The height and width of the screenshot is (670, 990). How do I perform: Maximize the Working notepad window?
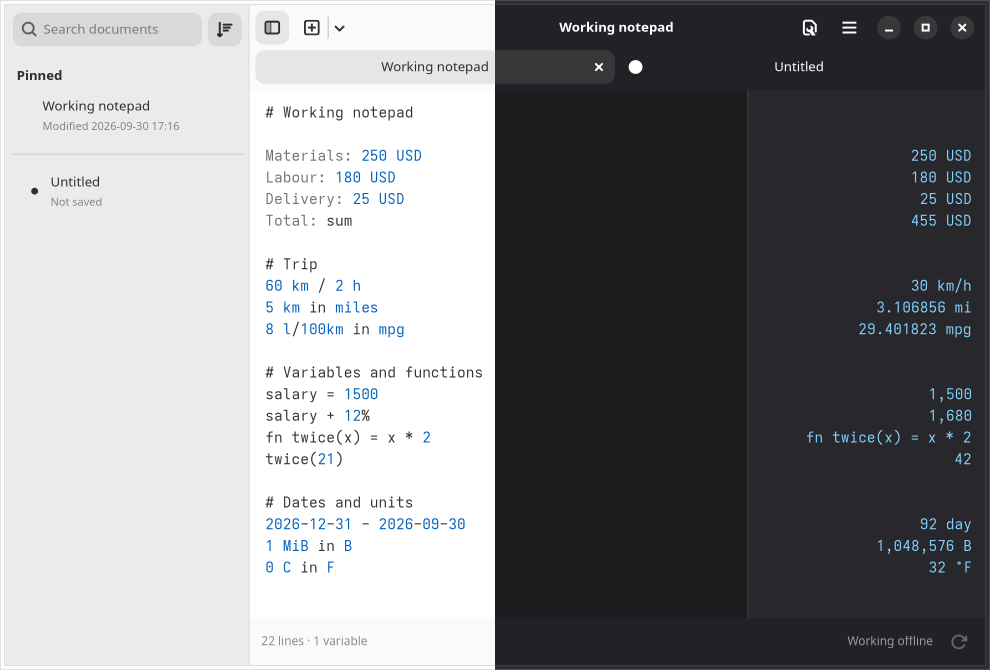pos(926,28)
